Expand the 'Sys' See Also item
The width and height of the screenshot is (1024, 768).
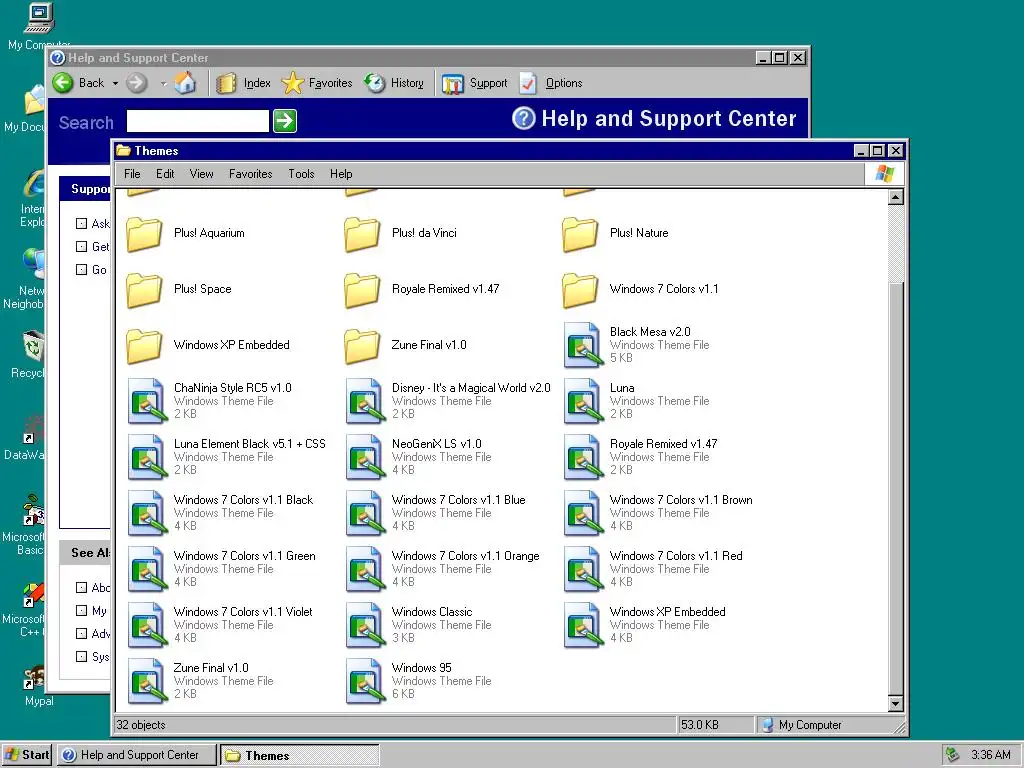coord(92,656)
